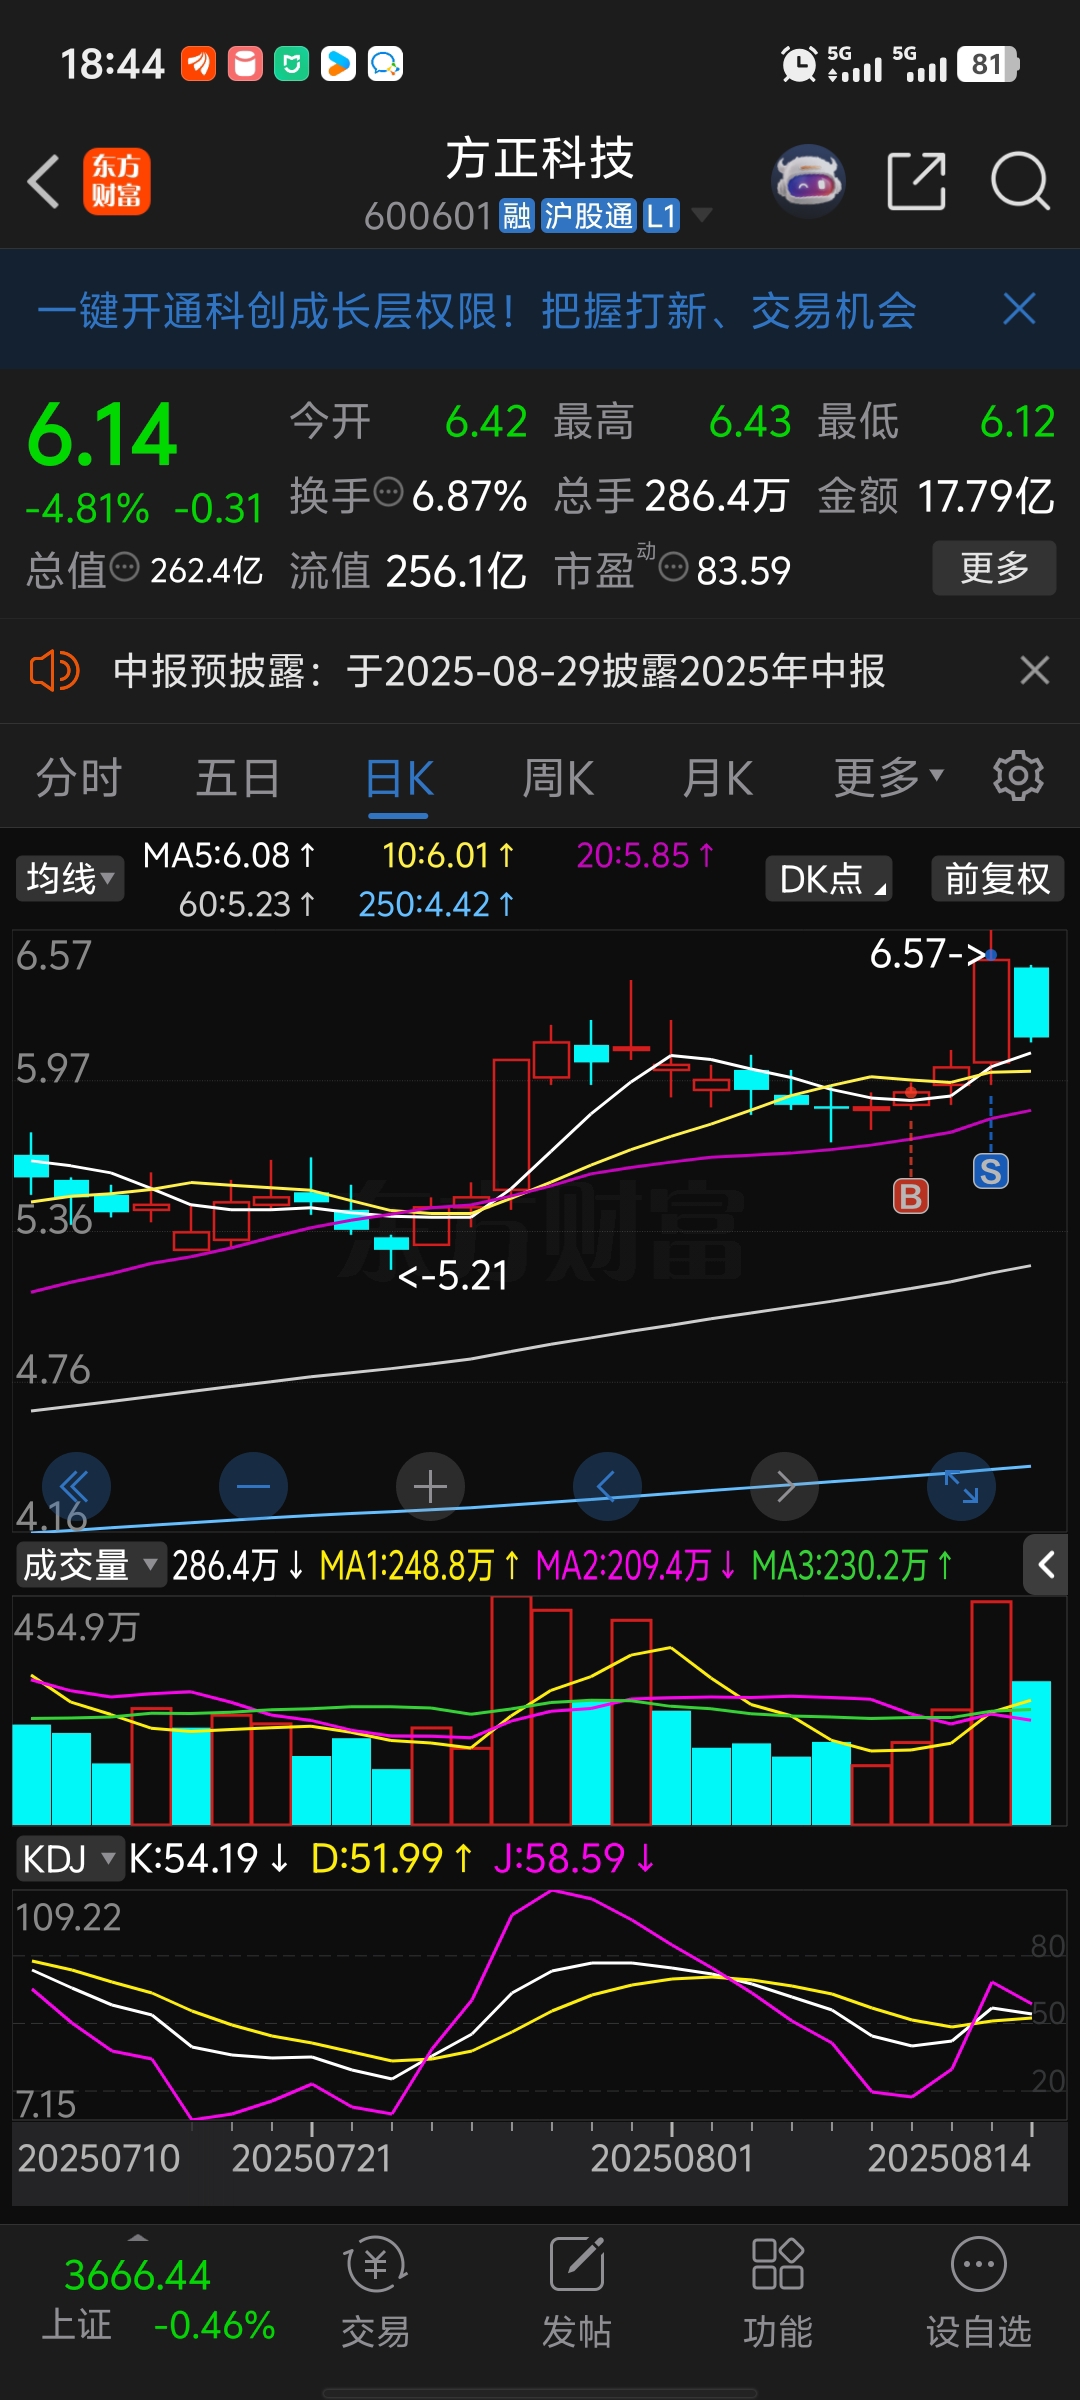Viewport: 1080px width, 2400px height.
Task: Open the 东方财富 logo icon
Action: click(x=117, y=182)
